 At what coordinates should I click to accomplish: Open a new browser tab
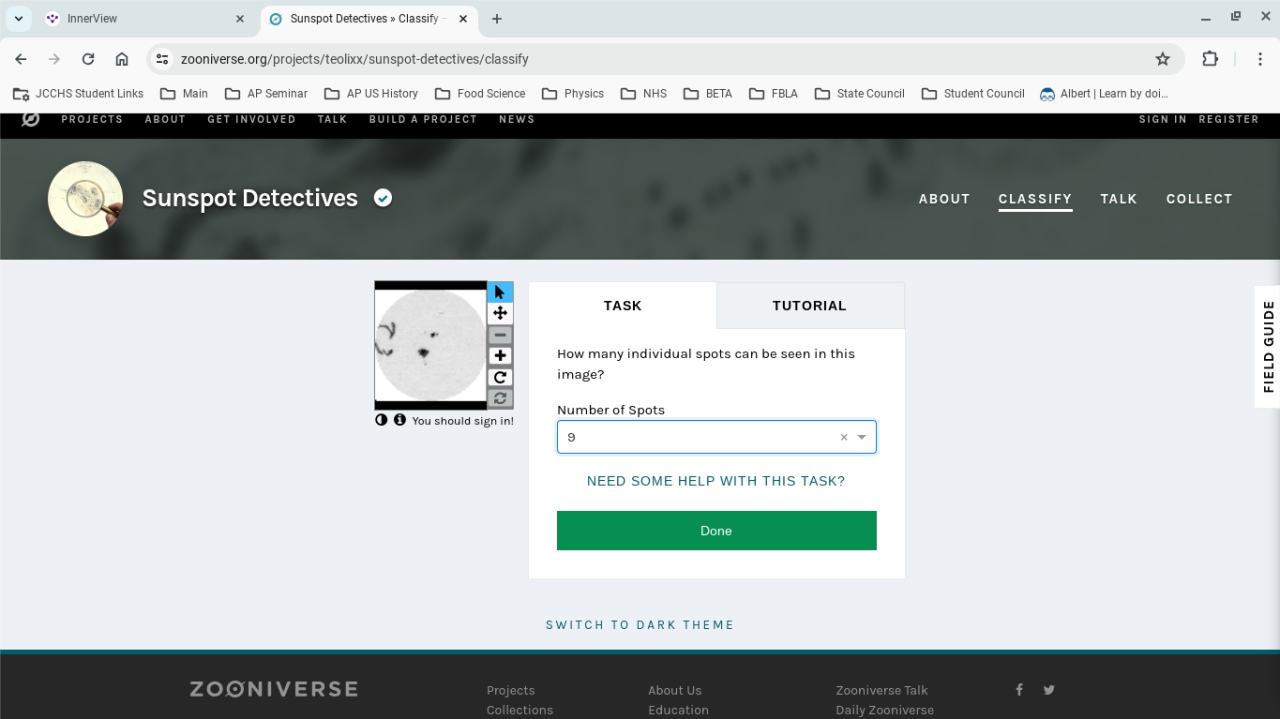(497, 19)
